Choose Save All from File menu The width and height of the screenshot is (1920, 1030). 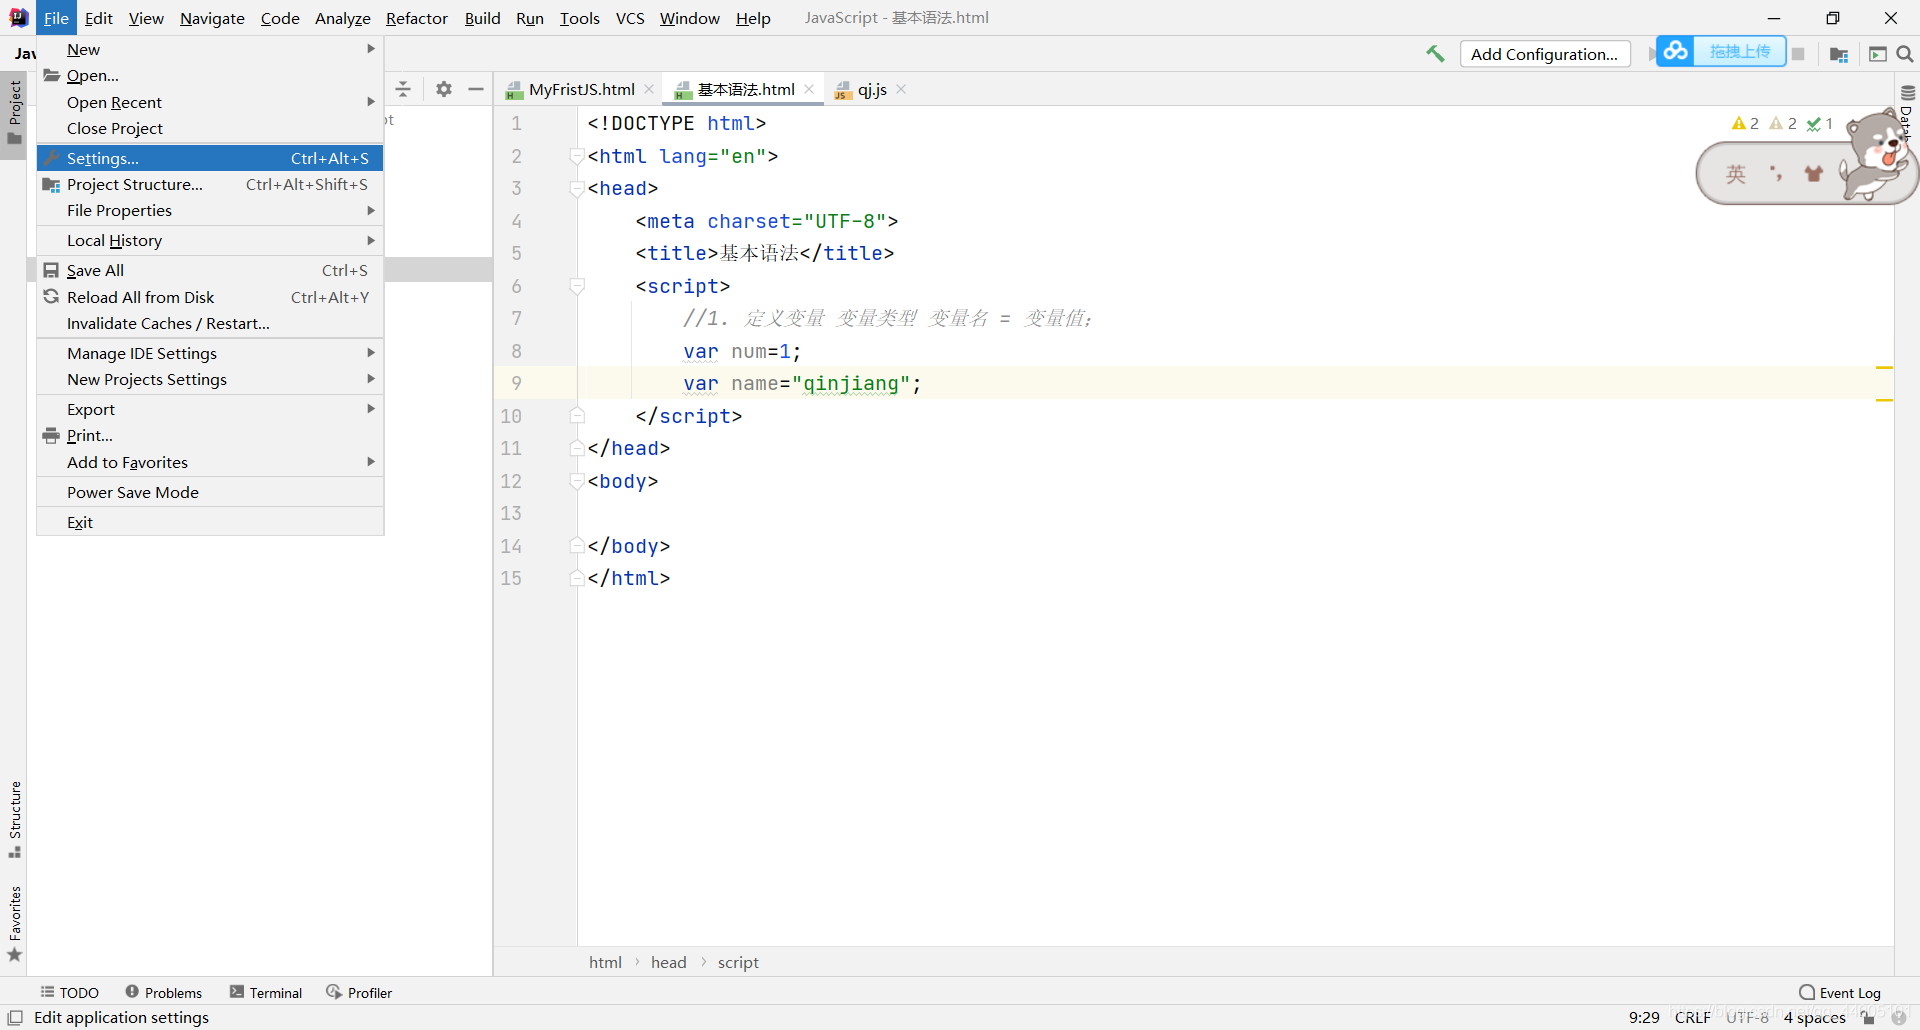(x=210, y=270)
